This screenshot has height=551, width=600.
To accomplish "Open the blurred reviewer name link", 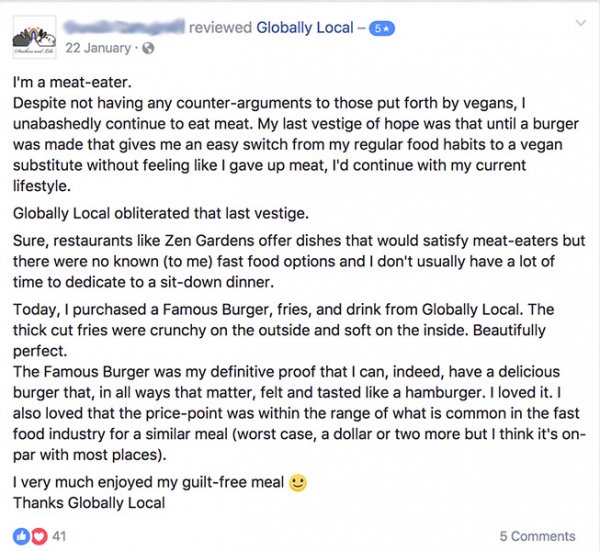I will pyautogui.click(x=124, y=27).
